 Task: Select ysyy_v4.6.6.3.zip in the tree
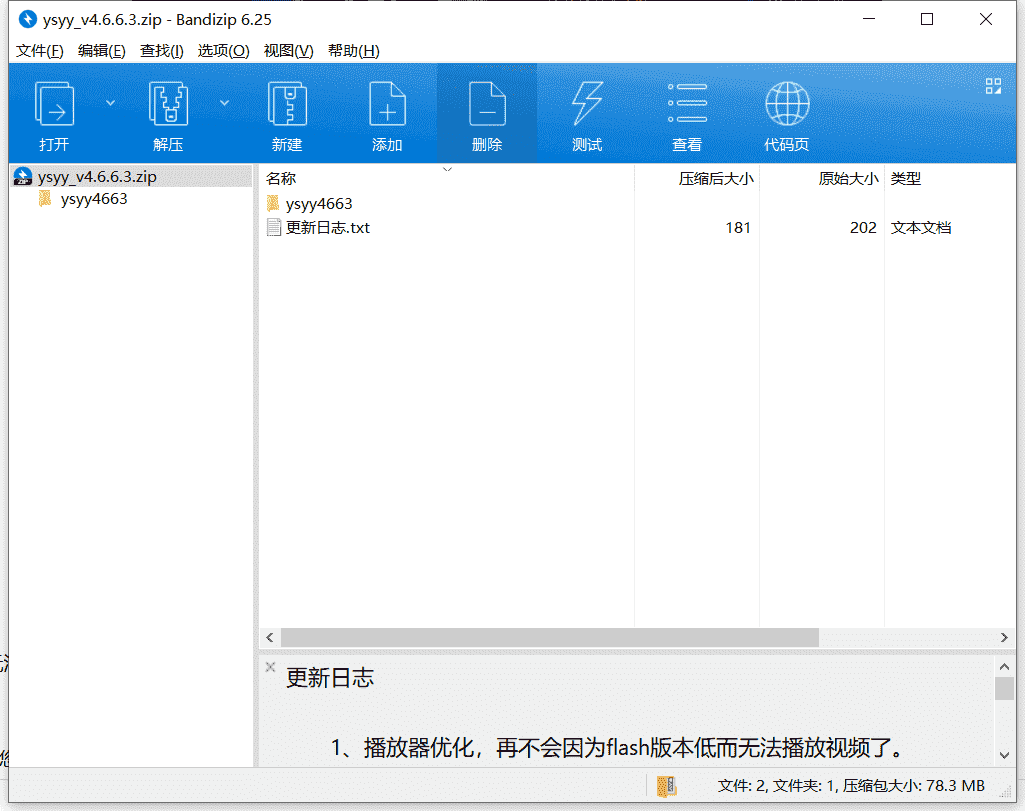point(97,176)
